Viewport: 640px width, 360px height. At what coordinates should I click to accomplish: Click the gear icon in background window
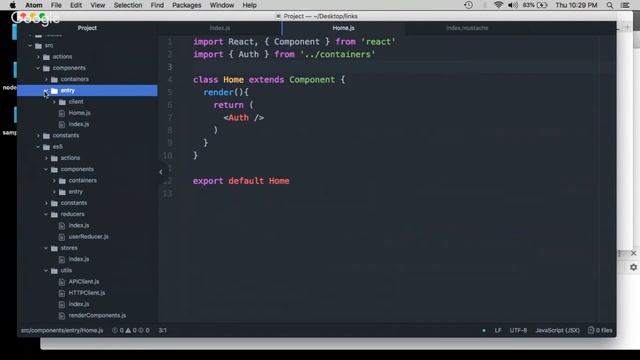[x=633, y=267]
